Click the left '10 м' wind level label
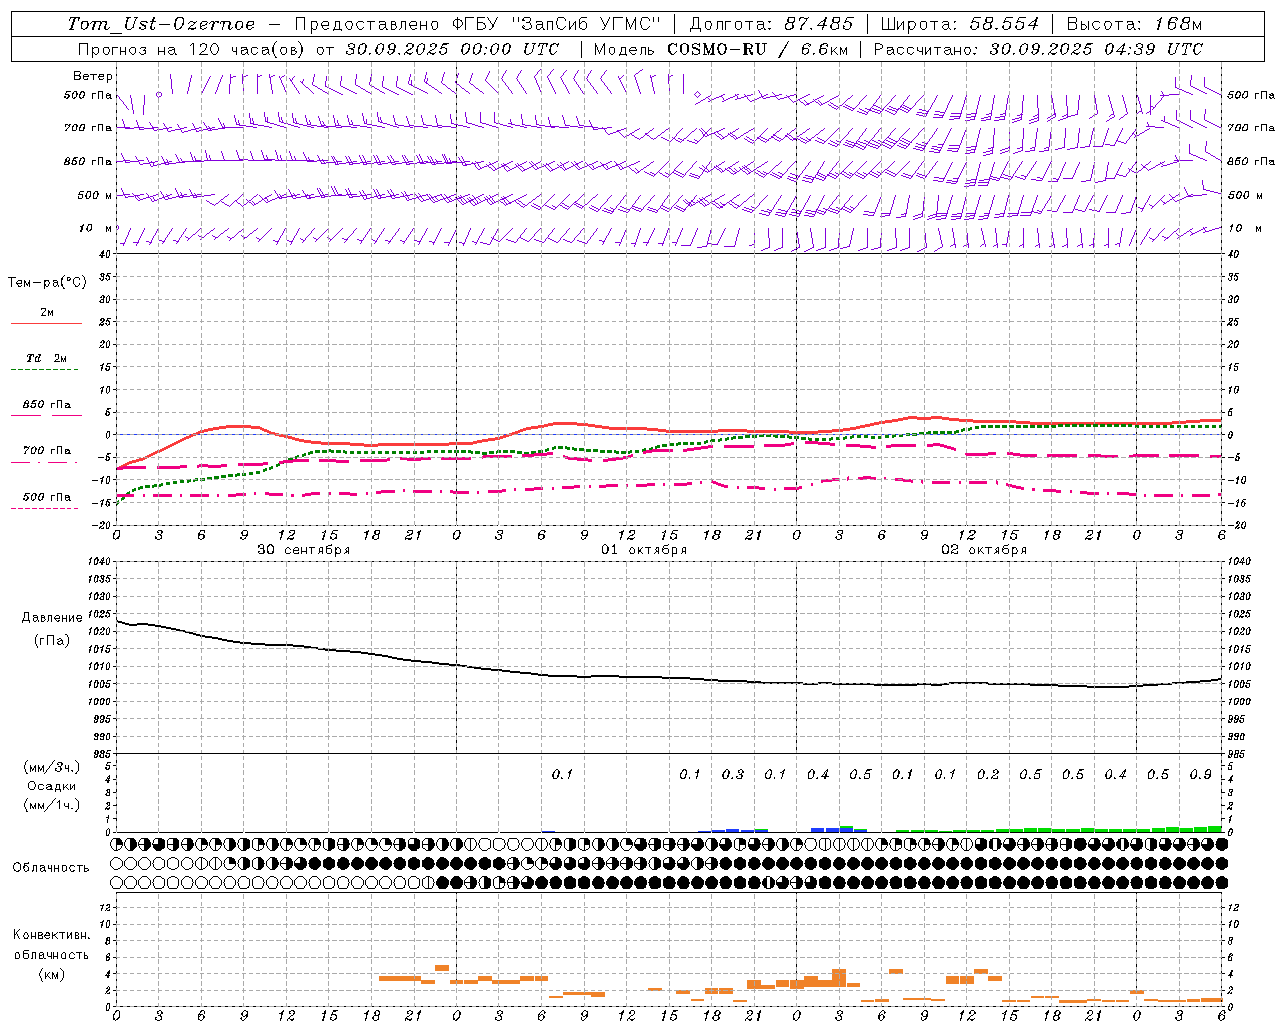 tap(96, 229)
